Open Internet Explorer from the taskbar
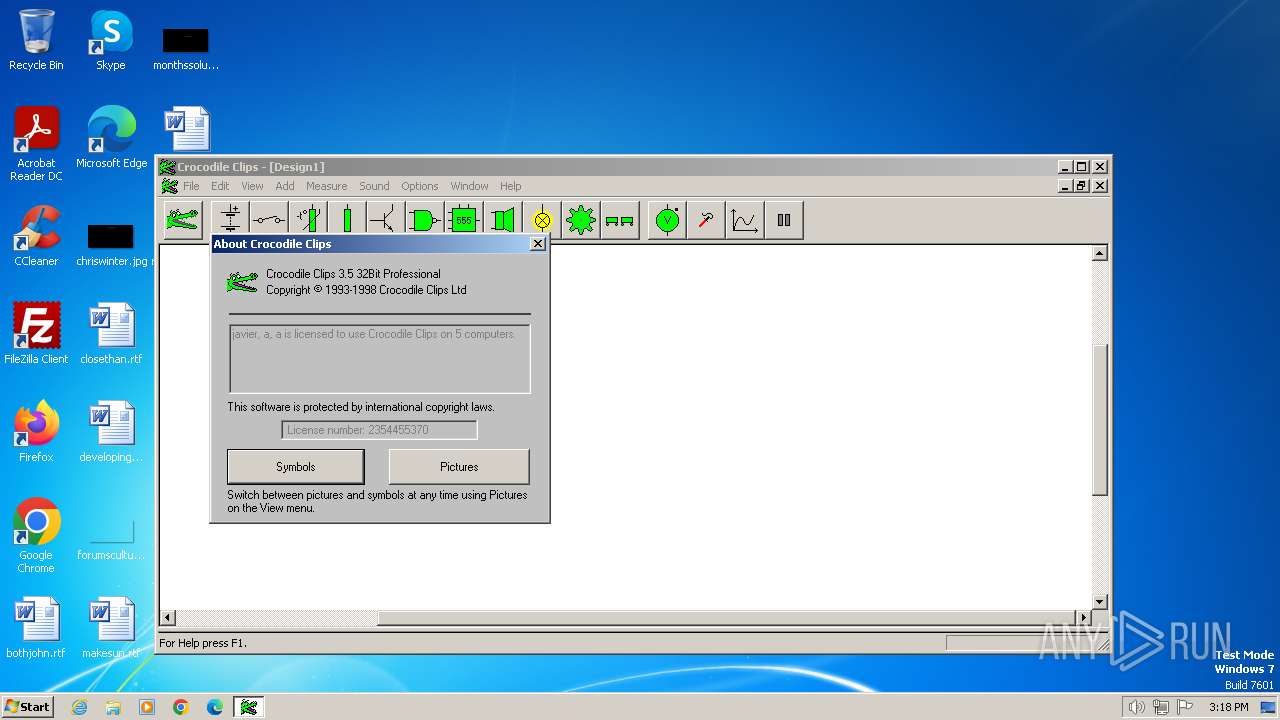Viewport: 1280px width, 720px height. (79, 707)
